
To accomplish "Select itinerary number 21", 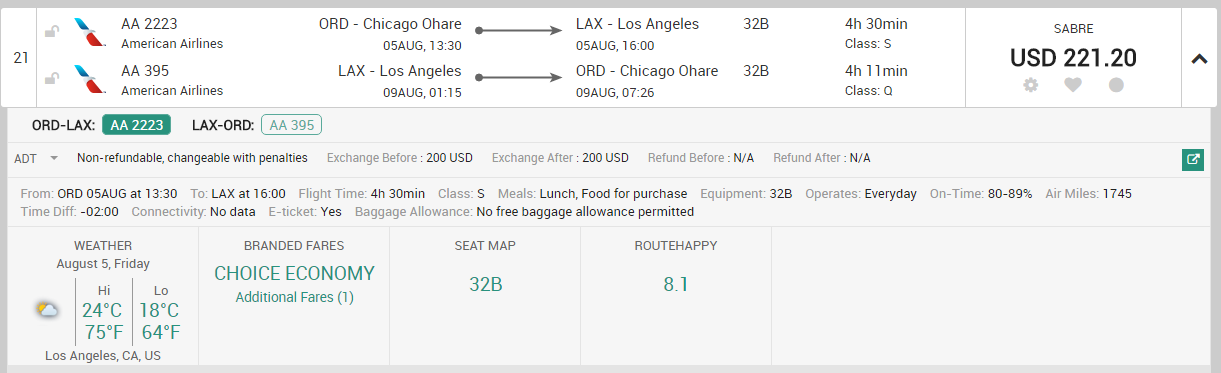I will tap(20, 58).
